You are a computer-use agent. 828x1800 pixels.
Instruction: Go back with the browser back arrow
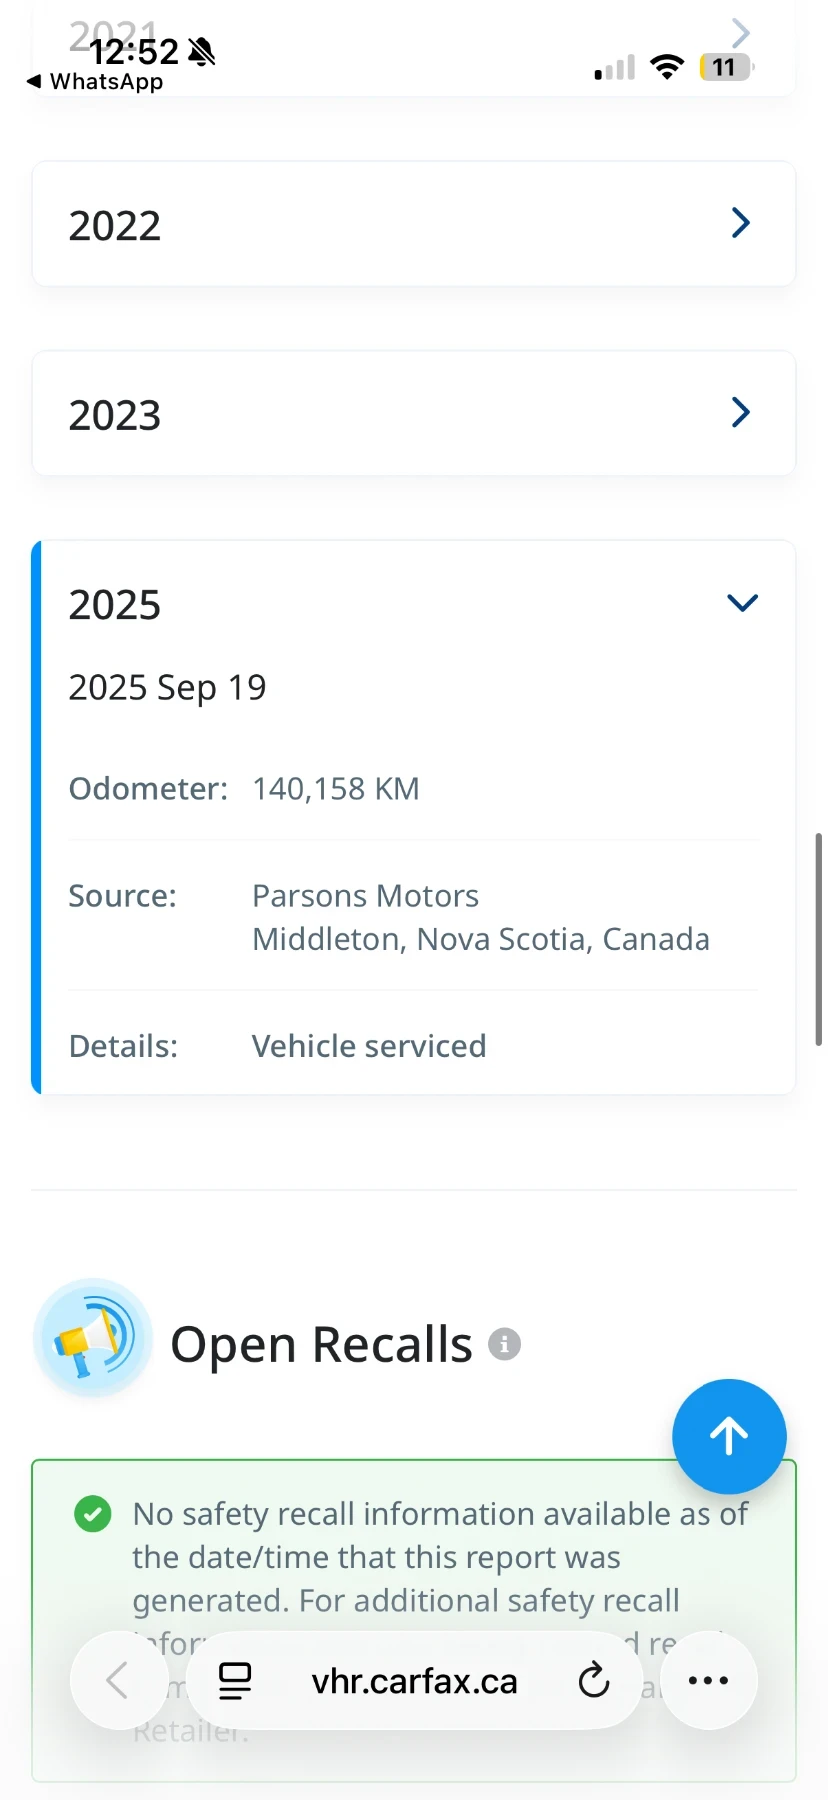click(118, 1680)
